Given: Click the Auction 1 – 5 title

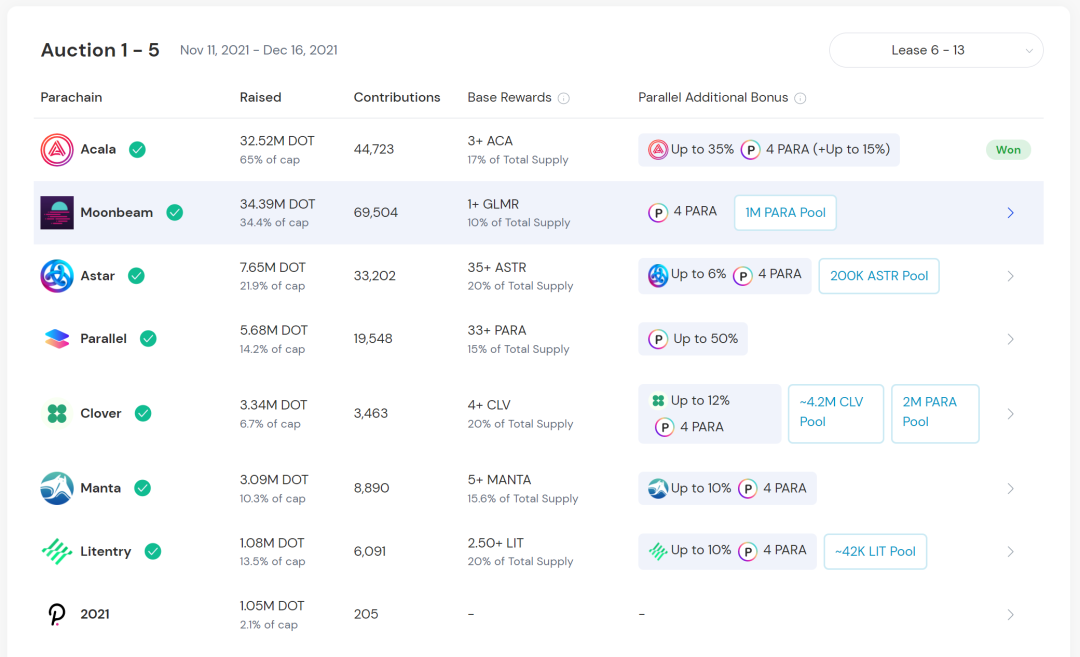Looking at the screenshot, I should (100, 50).
